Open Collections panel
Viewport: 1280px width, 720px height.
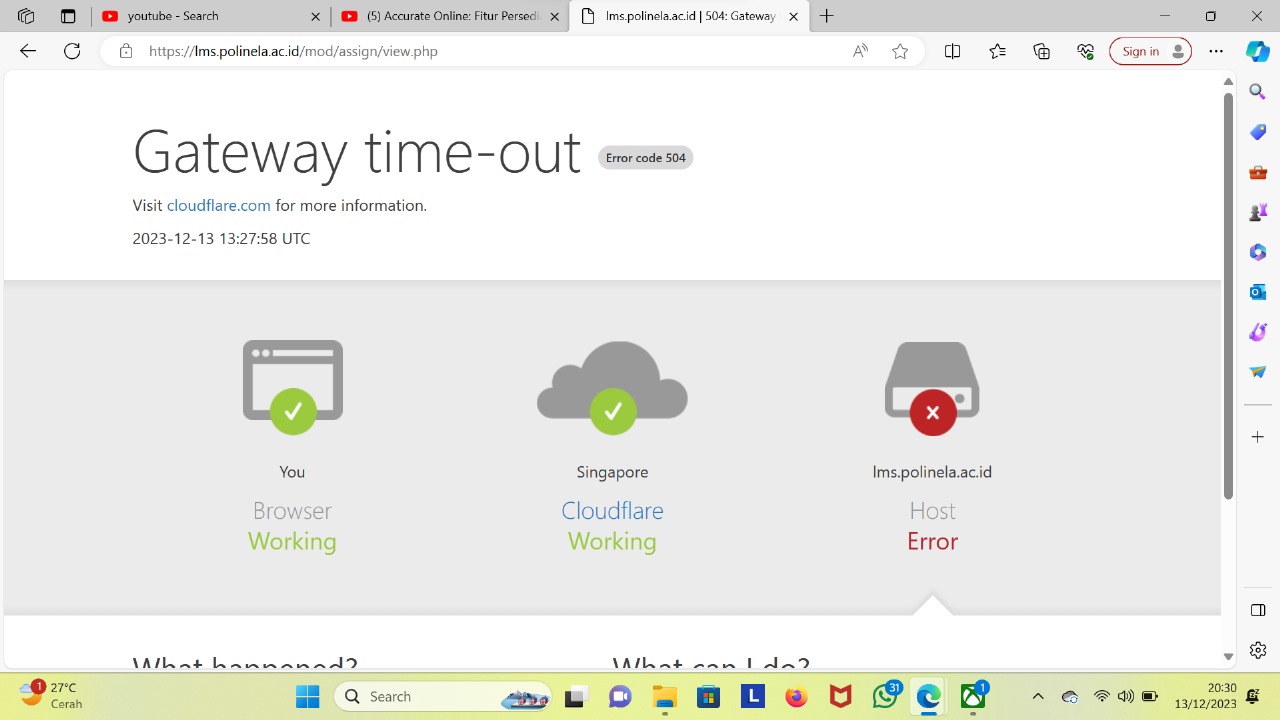coord(1042,51)
